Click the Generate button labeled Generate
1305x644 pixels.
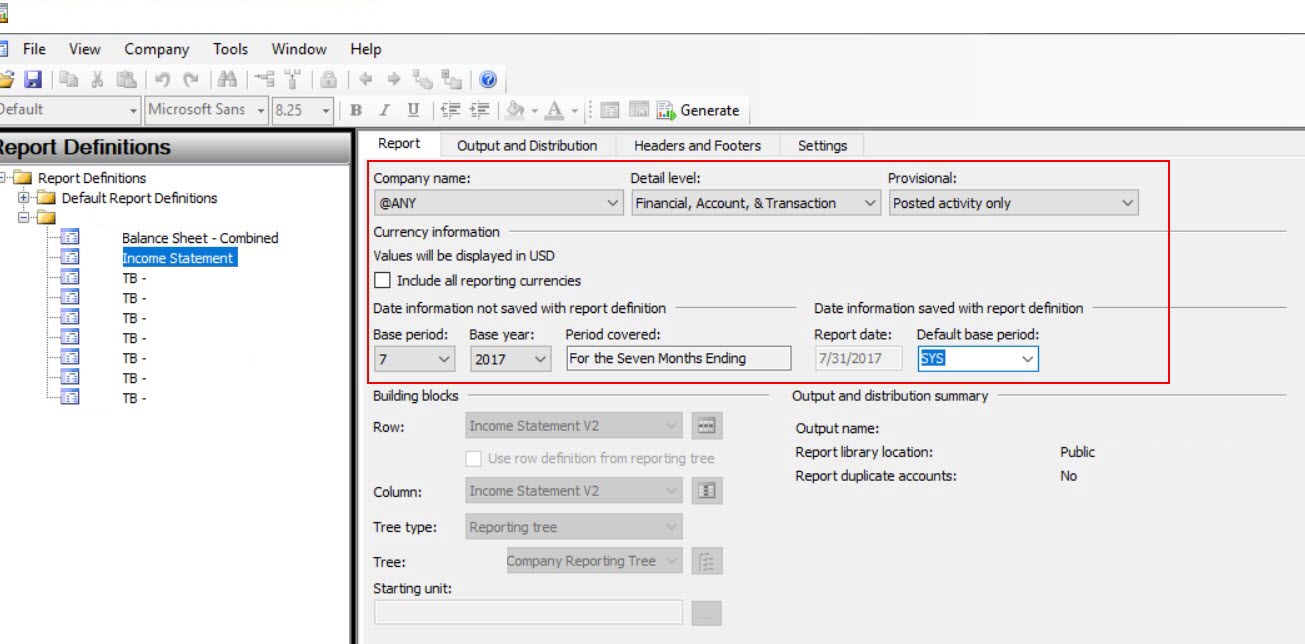[x=712, y=110]
